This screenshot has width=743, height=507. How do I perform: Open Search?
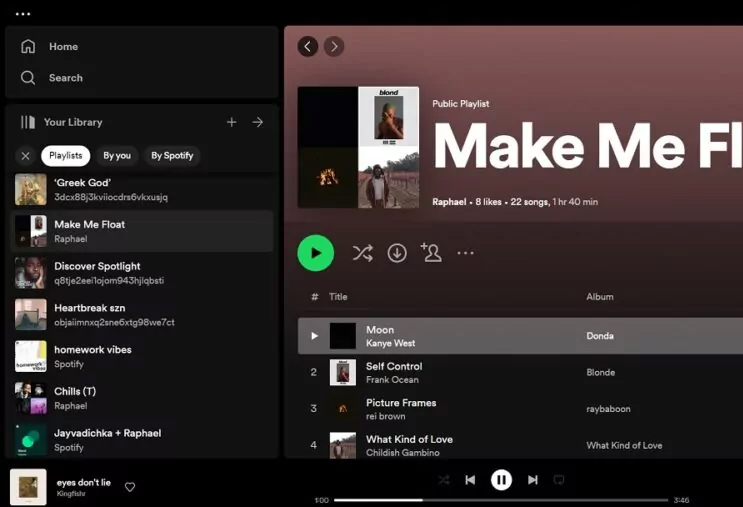(65, 78)
